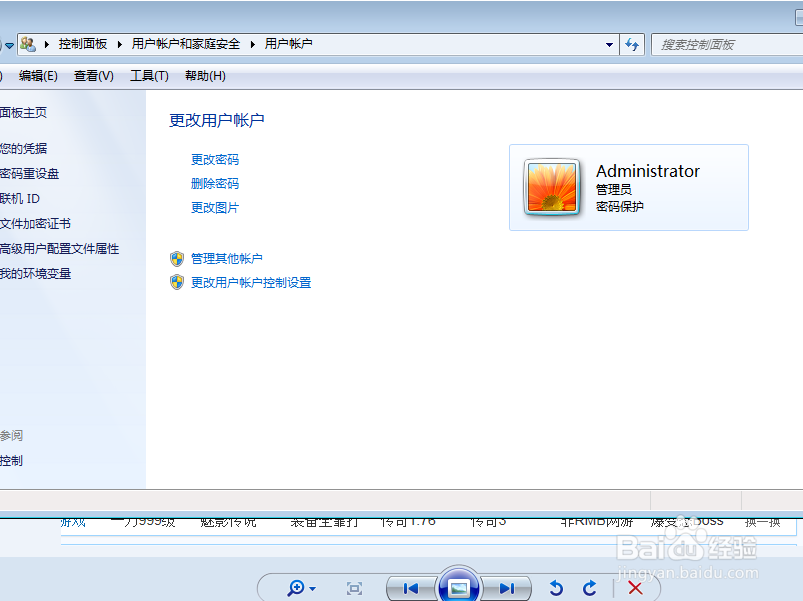Click the UAC shield beside 管理其他帐户
The width and height of the screenshot is (803, 601).
tap(177, 259)
